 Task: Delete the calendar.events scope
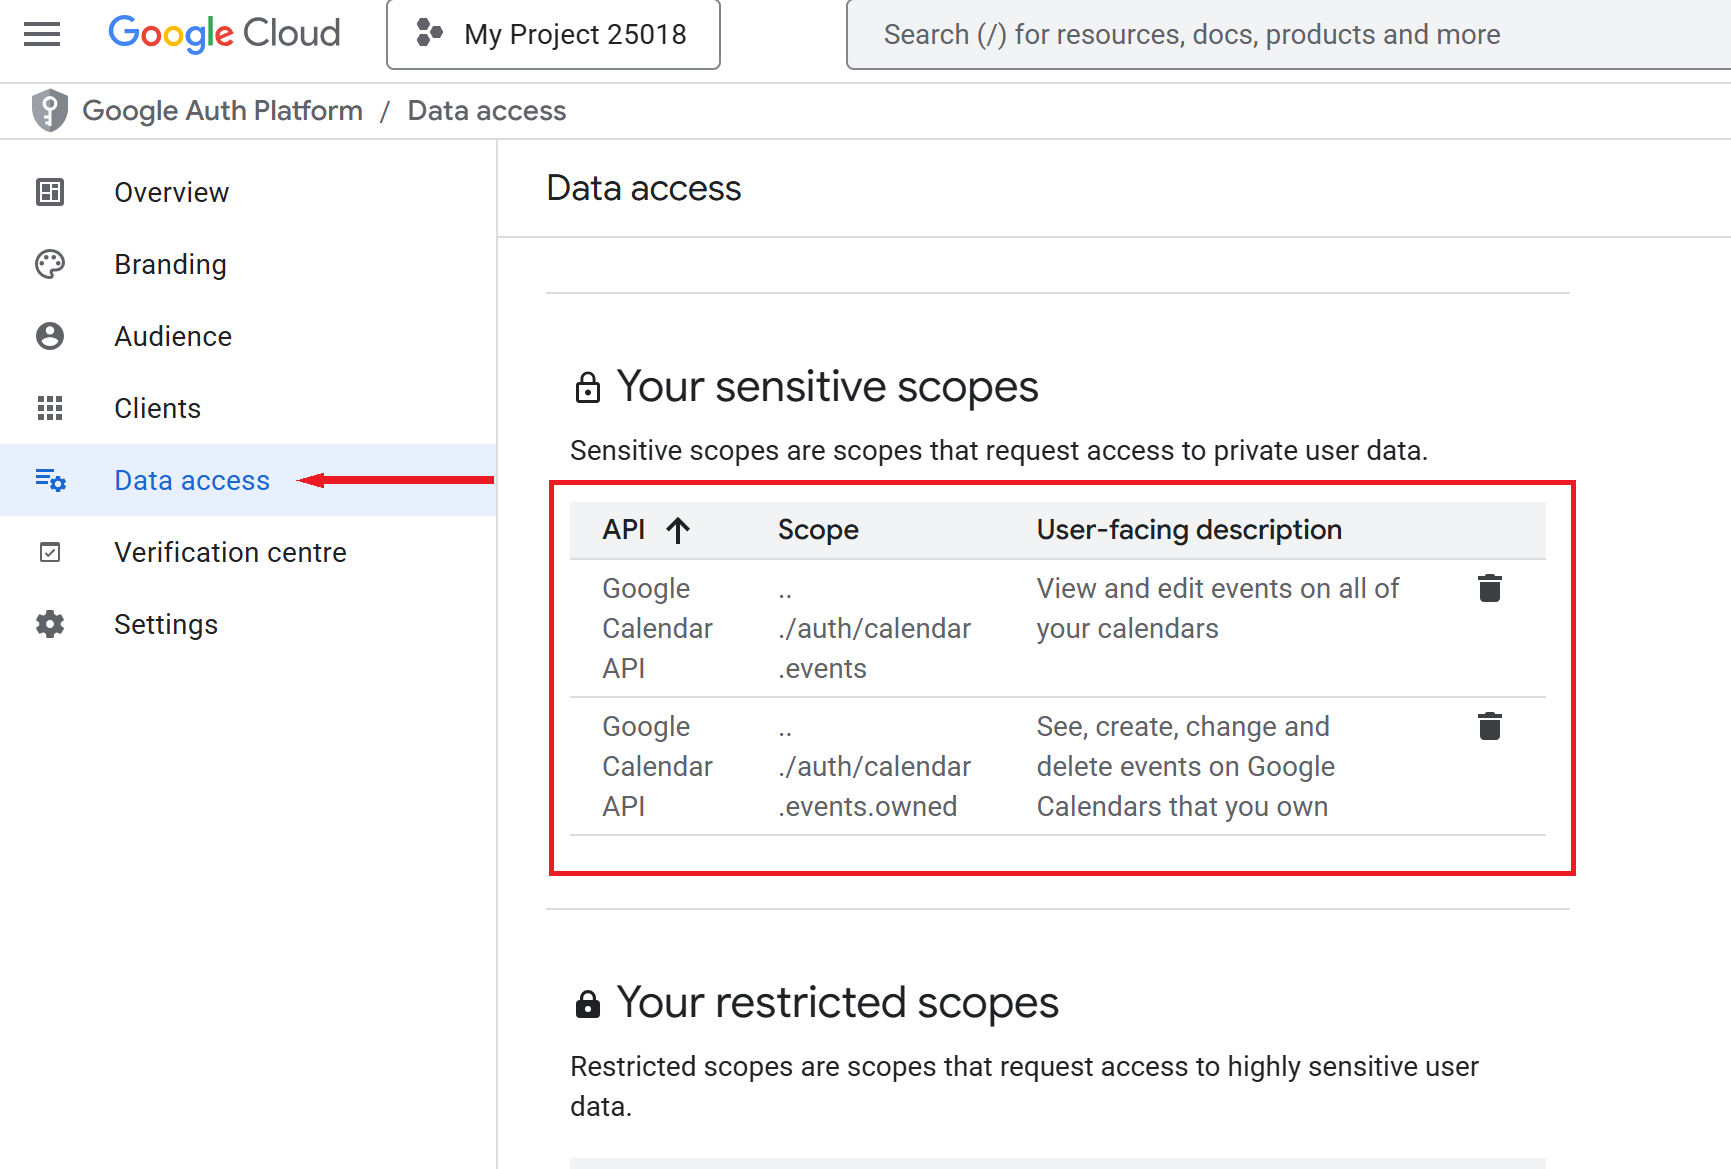[x=1489, y=589]
